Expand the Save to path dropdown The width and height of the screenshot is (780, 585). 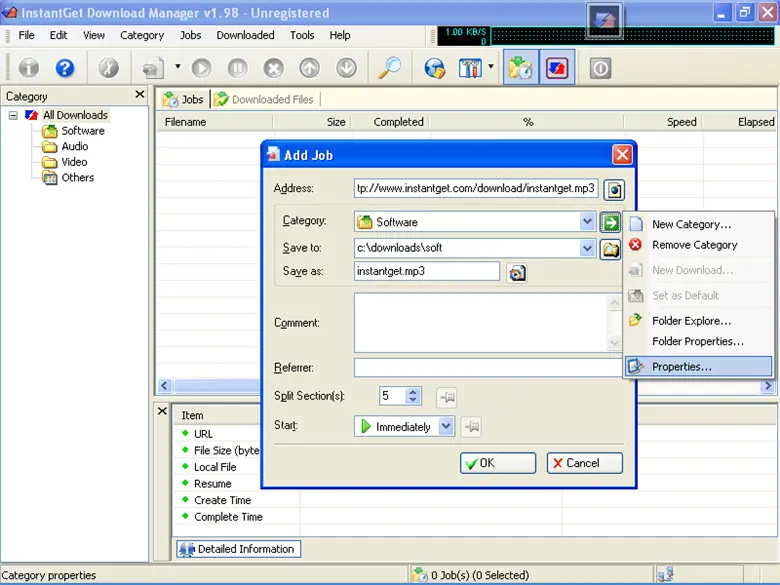click(x=587, y=247)
